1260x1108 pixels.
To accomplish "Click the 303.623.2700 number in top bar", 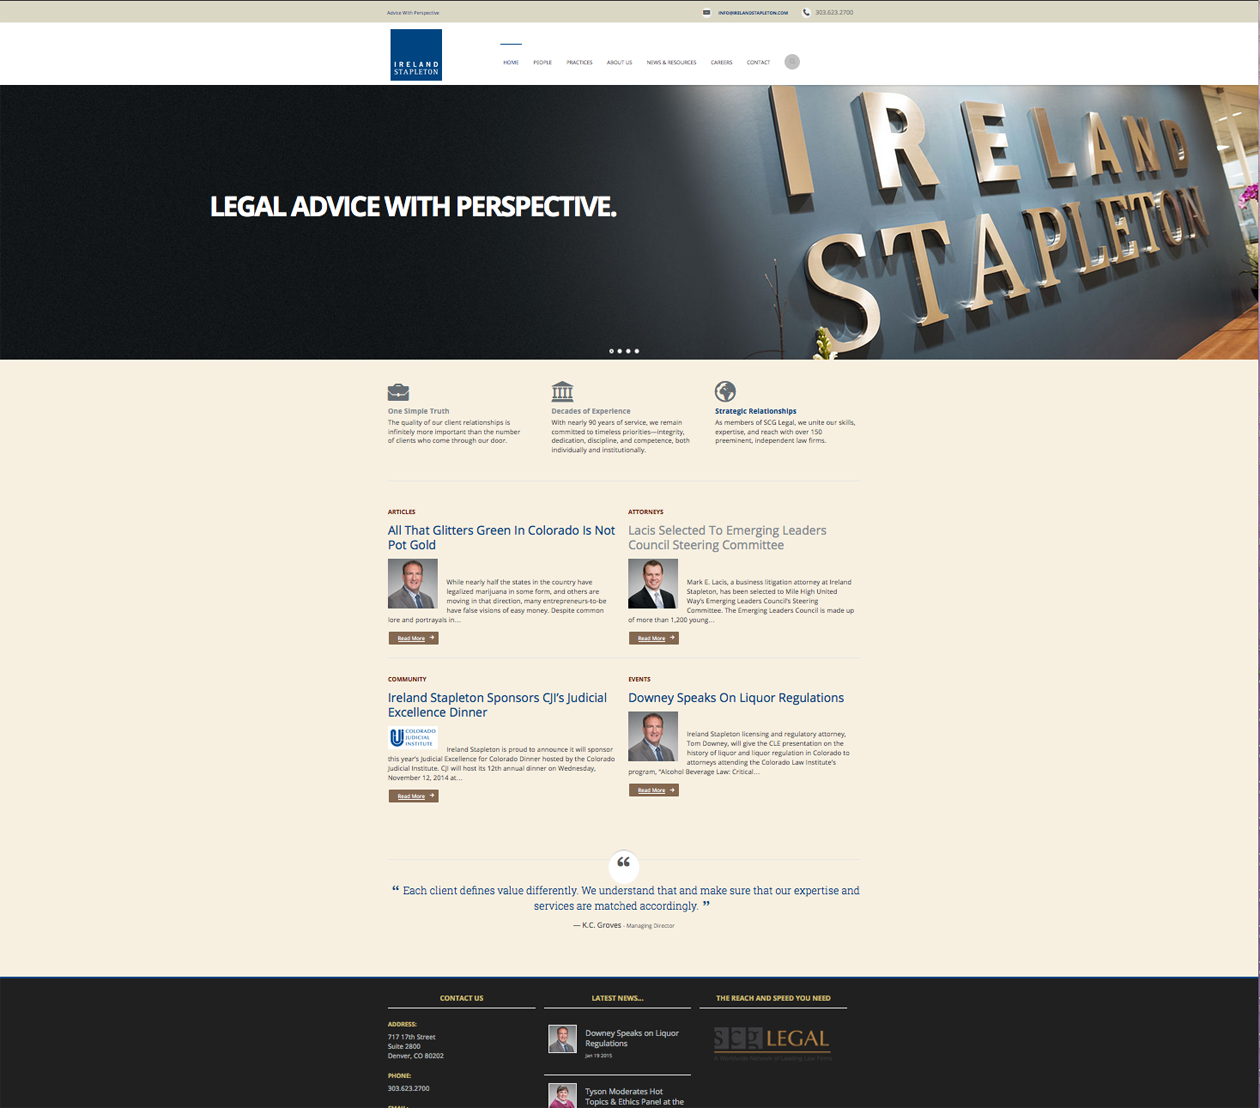I will (834, 13).
